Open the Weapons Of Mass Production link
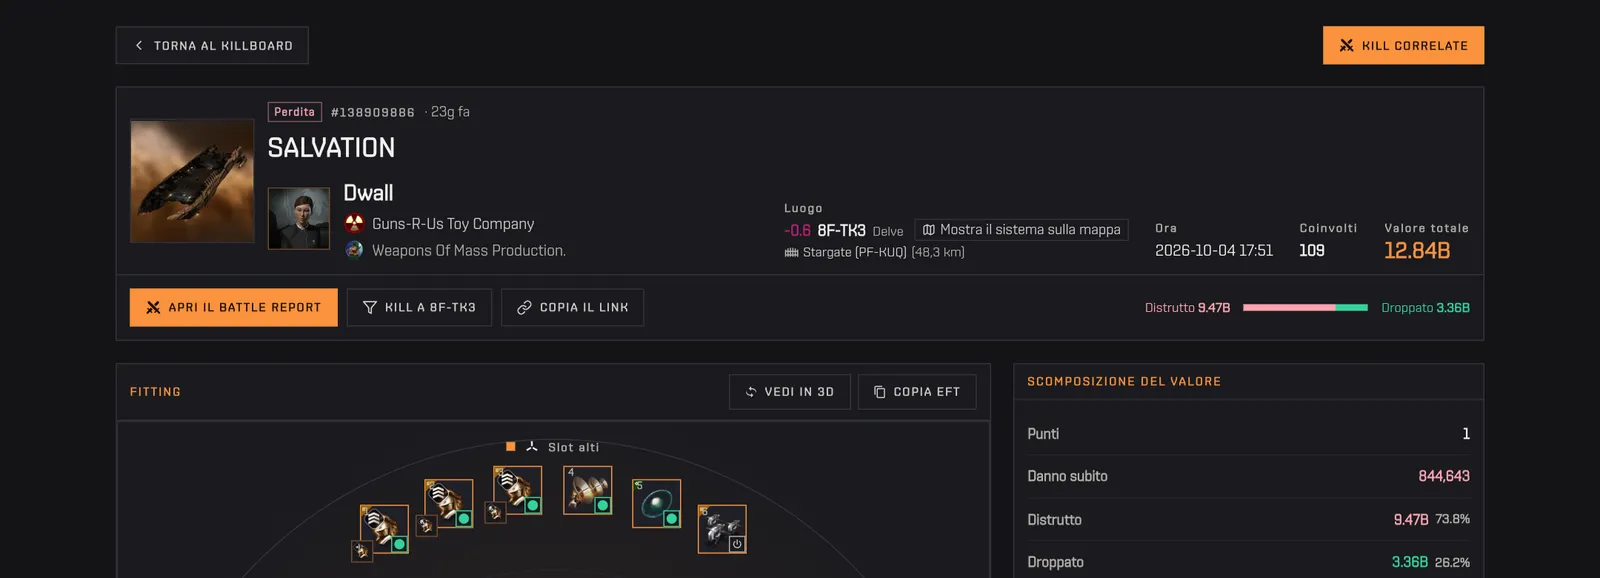 [x=469, y=251]
